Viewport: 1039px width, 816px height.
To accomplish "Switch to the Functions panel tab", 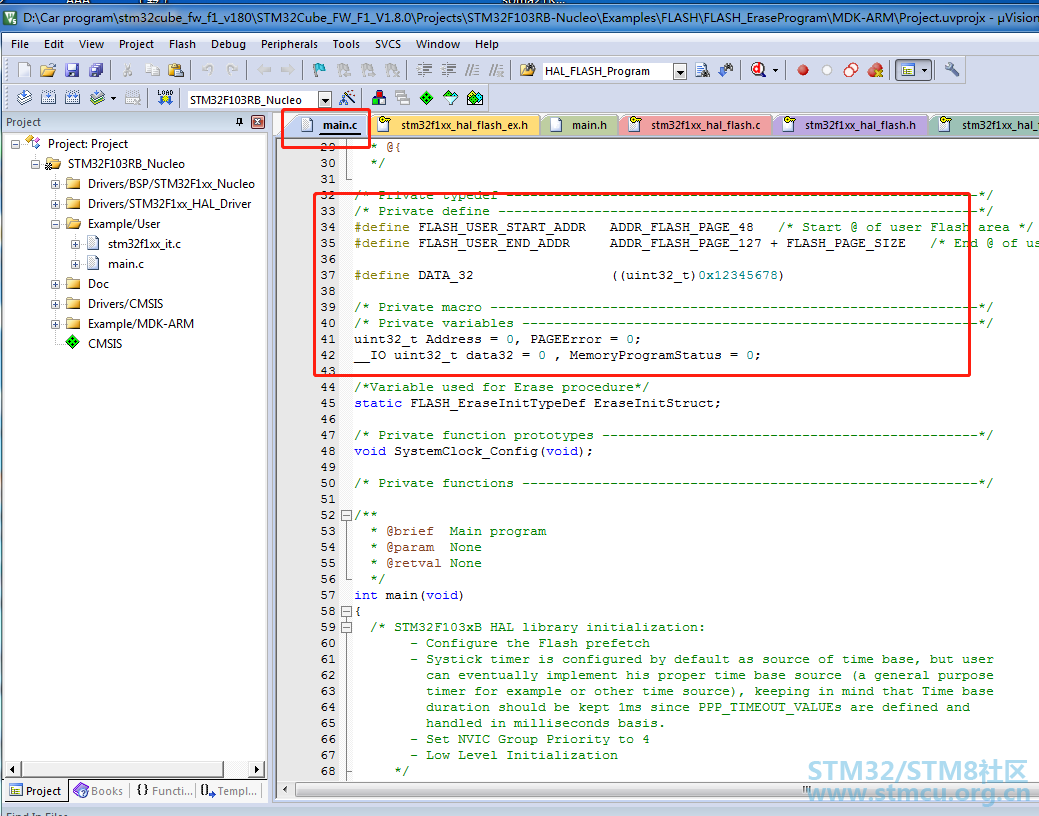I will point(164,791).
